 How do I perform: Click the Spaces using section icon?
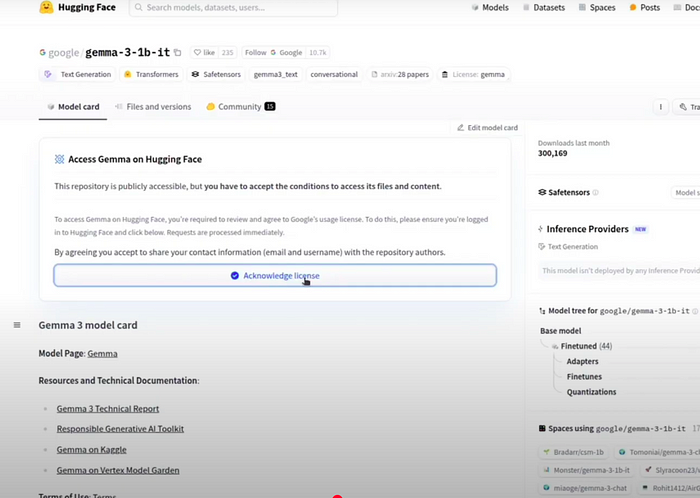point(542,428)
